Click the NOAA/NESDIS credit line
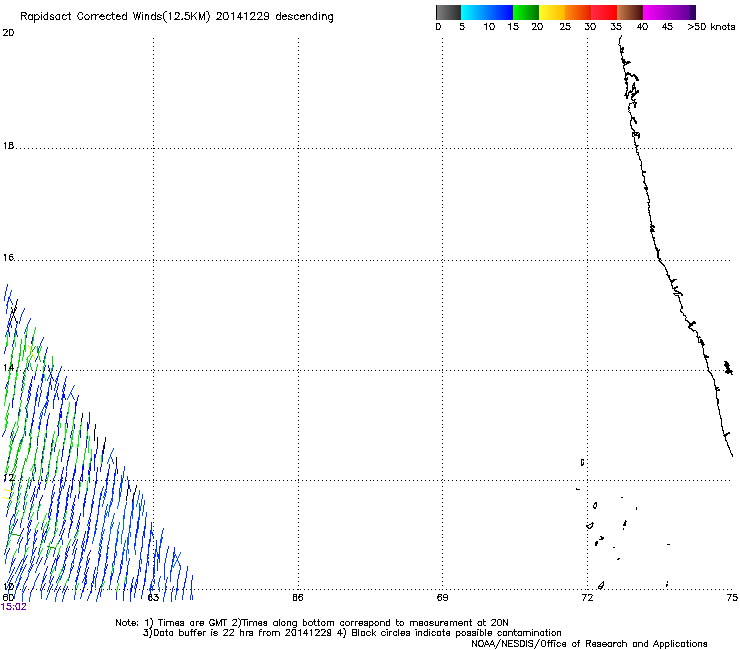 point(589,644)
